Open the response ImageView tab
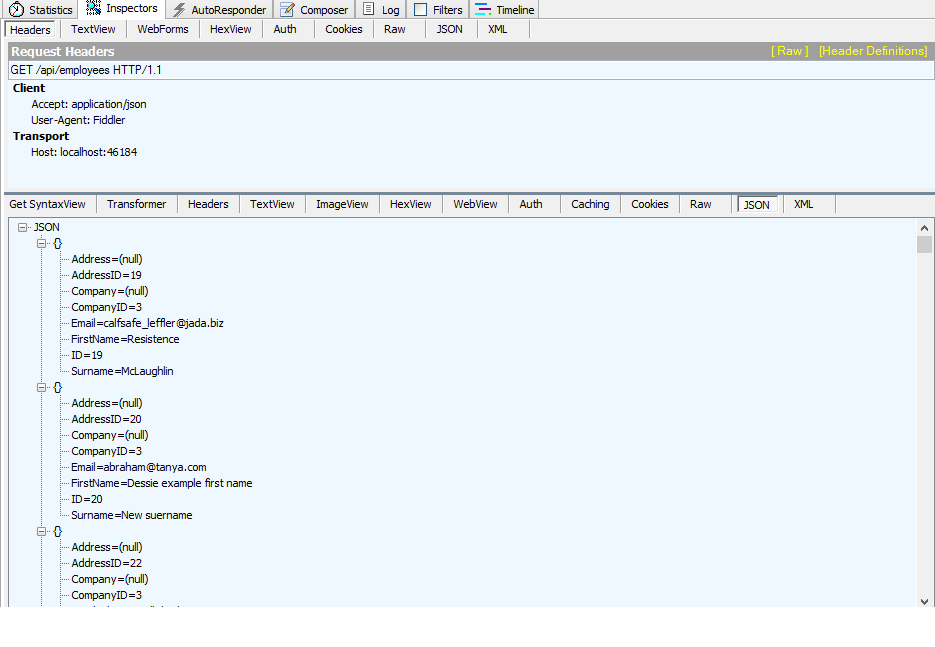935x647 pixels. point(342,204)
